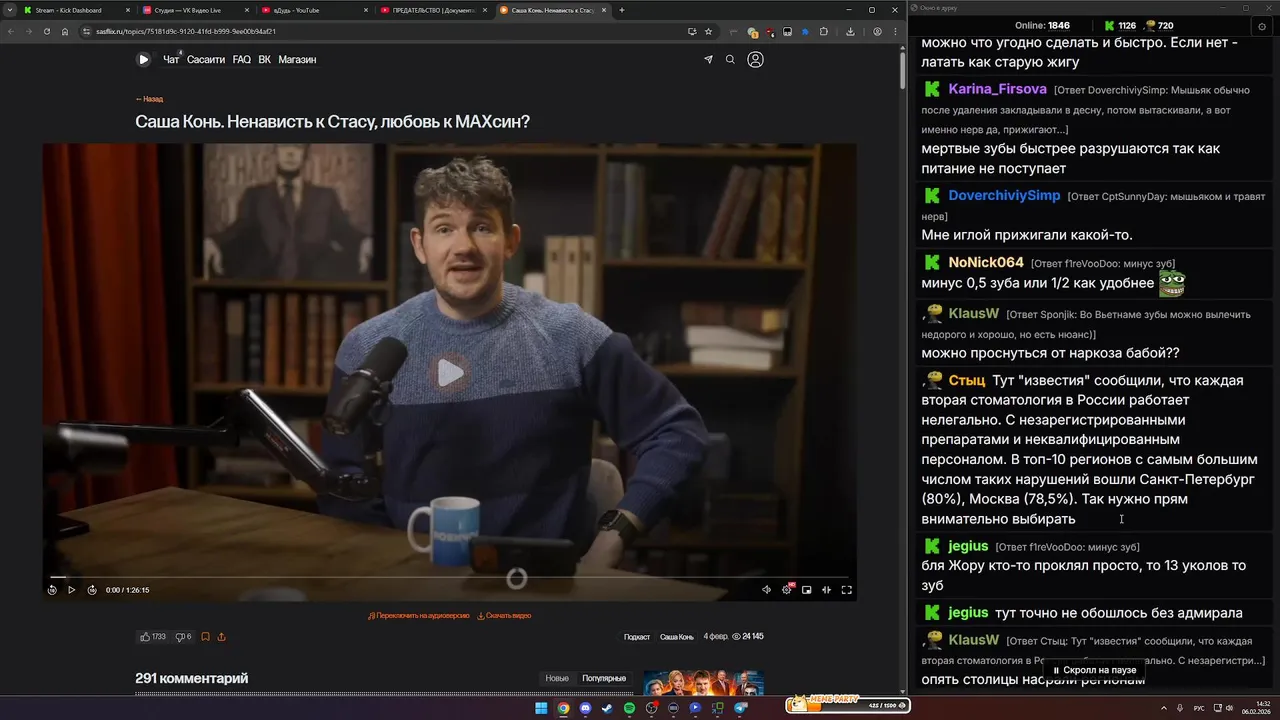This screenshot has height=720, width=1280.
Task: Open video quality settings gear
Action: [x=787, y=590]
